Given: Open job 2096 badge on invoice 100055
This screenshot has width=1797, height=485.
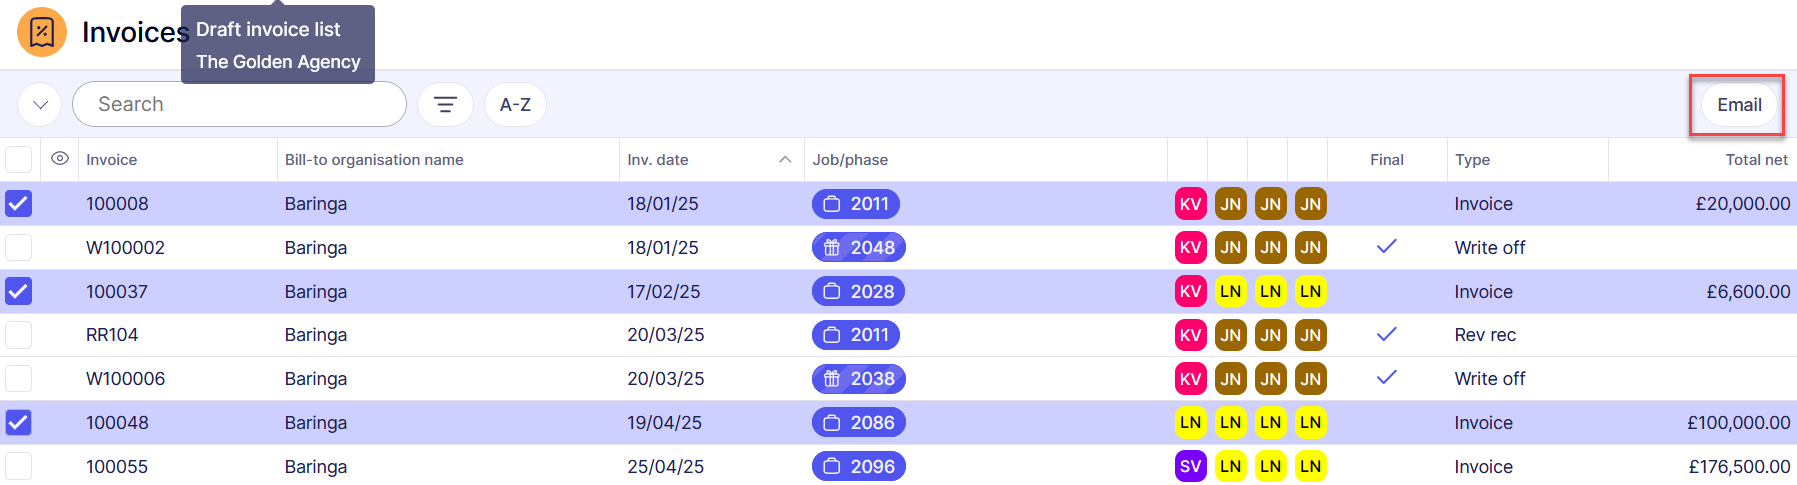Looking at the screenshot, I should click(858, 466).
